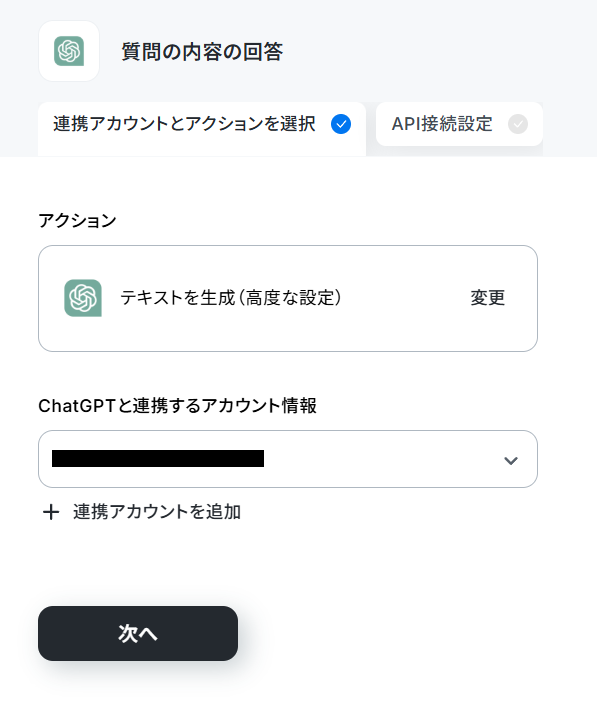Click the blue checkmark on the account selection tab
The width and height of the screenshot is (597, 720).
tap(341, 124)
